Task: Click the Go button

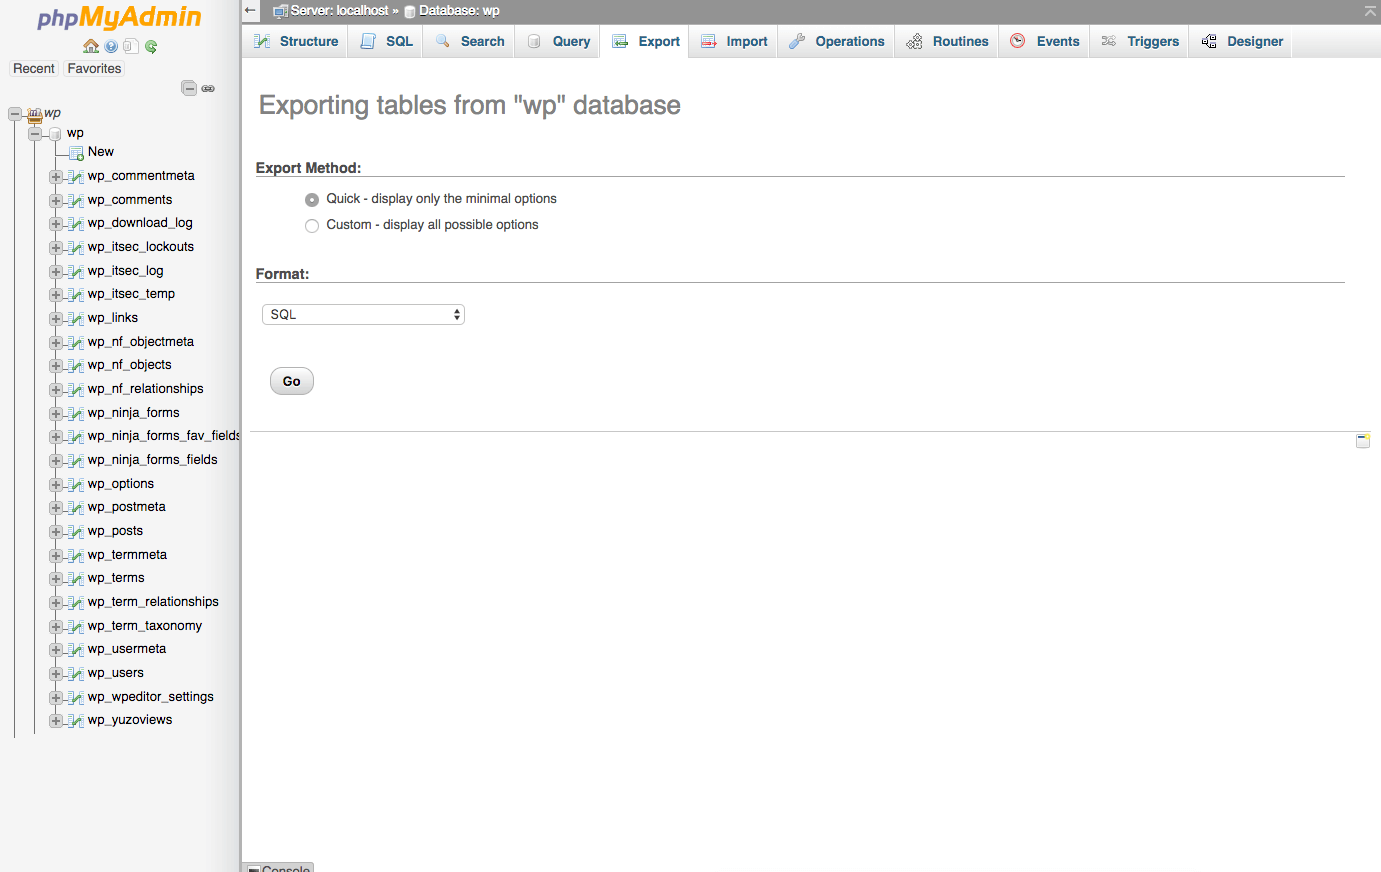Action: click(x=292, y=381)
